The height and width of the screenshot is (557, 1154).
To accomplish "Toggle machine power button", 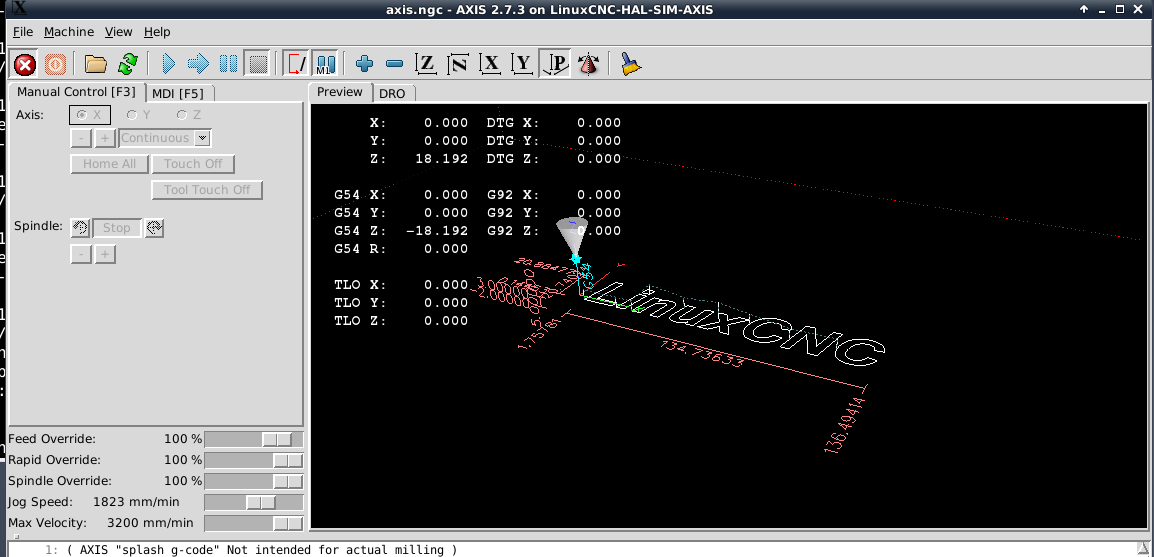I will pyautogui.click(x=55, y=64).
